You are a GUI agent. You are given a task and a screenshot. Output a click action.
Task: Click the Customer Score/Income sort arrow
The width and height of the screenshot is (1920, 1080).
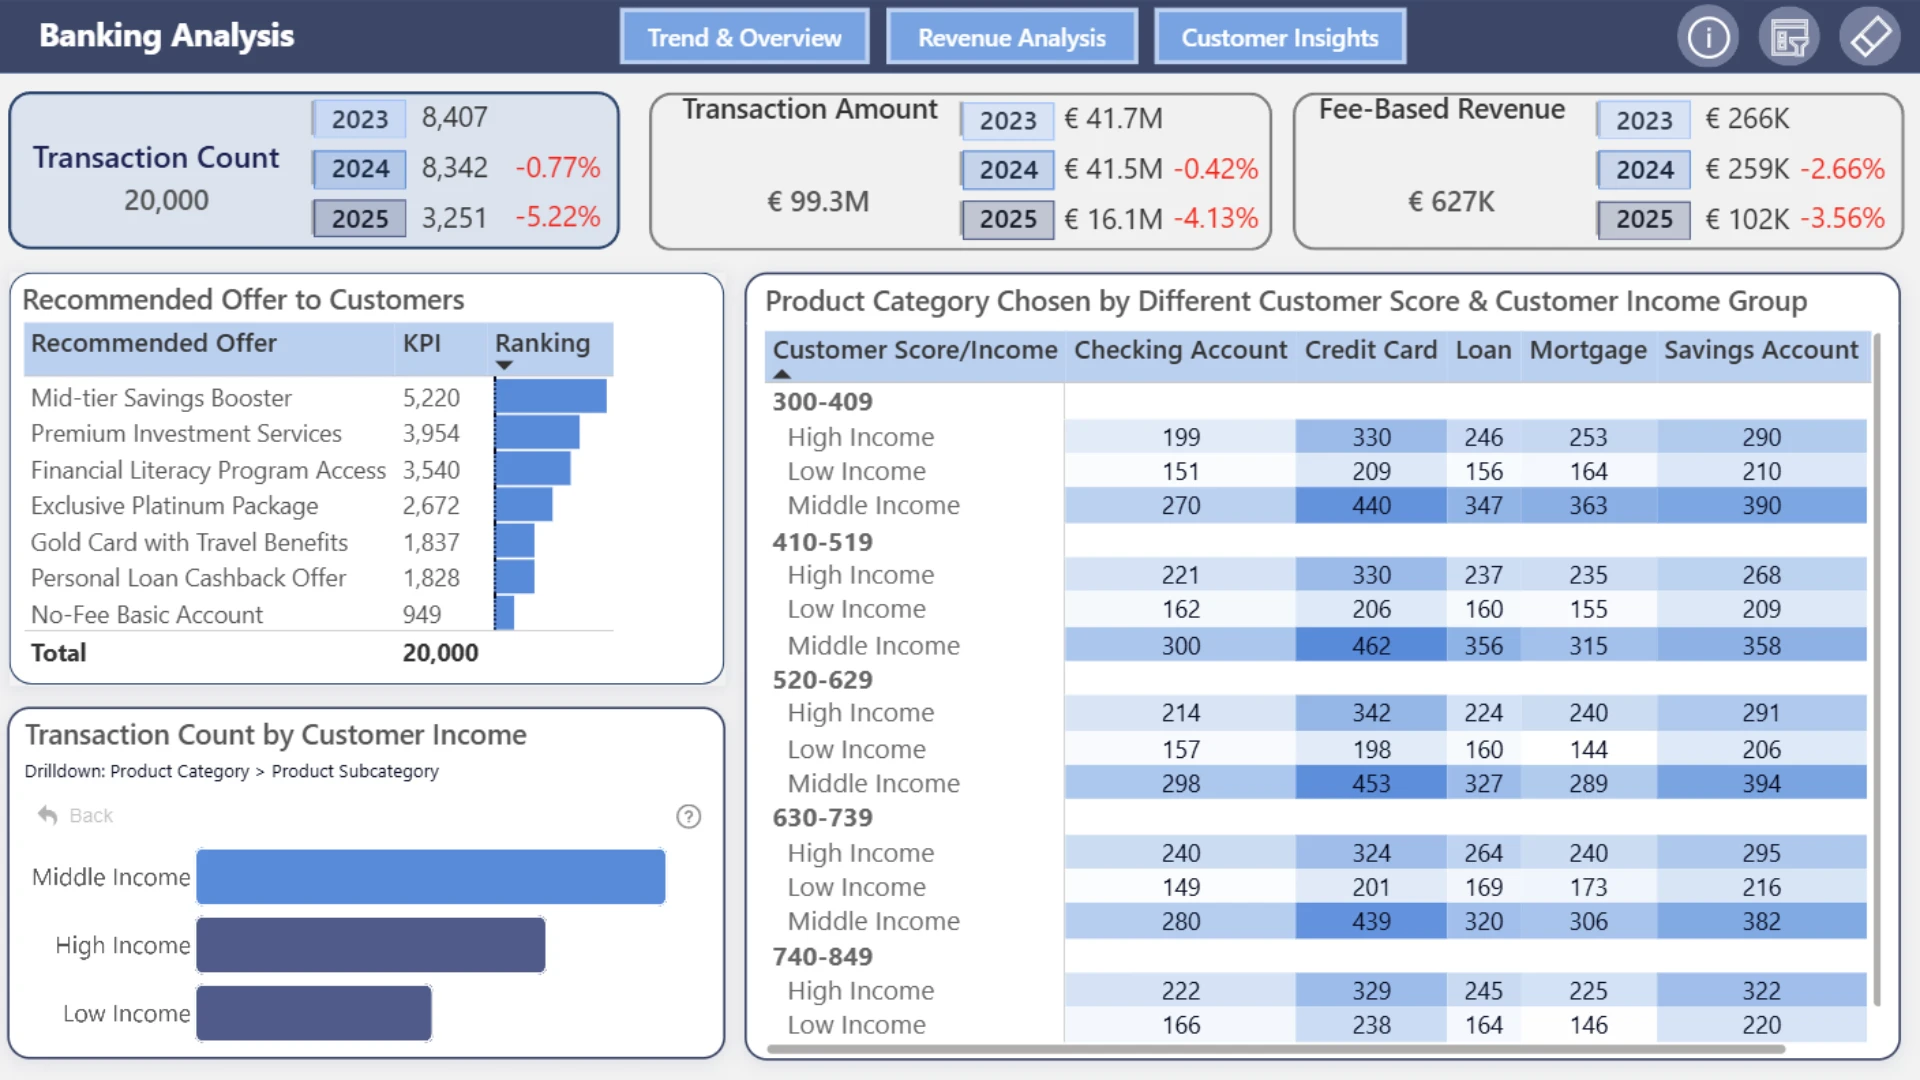coord(782,375)
